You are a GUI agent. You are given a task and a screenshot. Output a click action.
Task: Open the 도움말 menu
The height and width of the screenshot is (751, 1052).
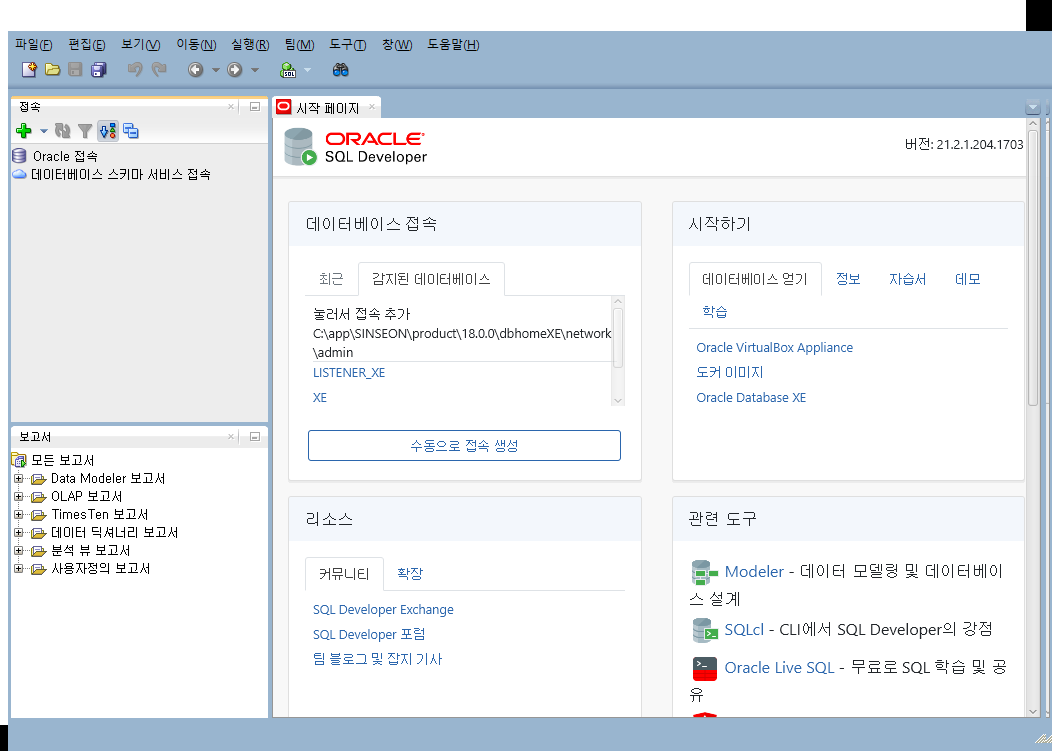pos(454,45)
